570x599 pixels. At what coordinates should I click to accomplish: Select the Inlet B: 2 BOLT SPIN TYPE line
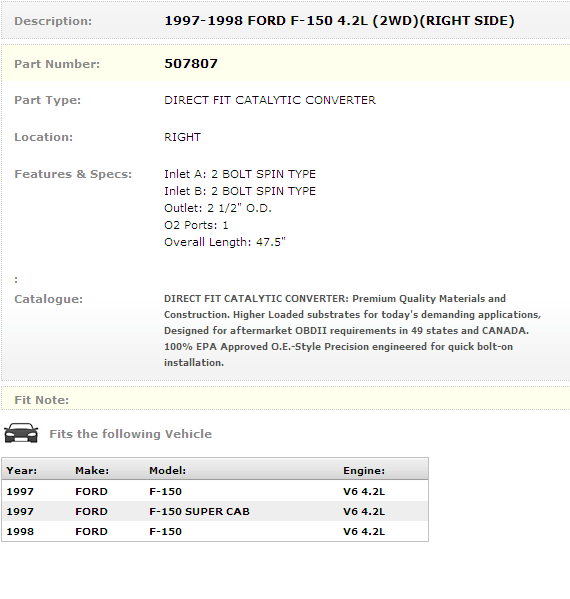pos(240,191)
